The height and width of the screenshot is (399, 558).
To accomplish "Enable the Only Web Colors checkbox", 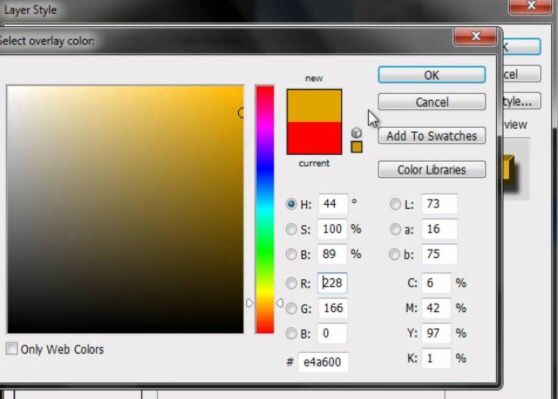I will pos(12,348).
